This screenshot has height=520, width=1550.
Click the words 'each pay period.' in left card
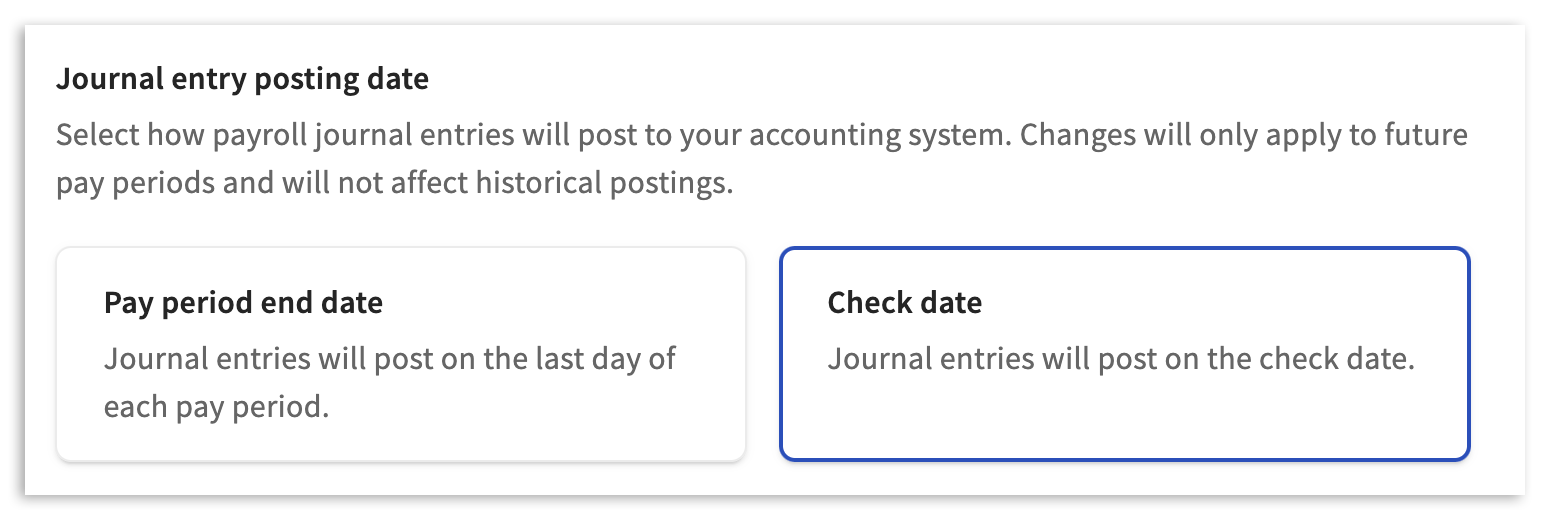coord(216,409)
